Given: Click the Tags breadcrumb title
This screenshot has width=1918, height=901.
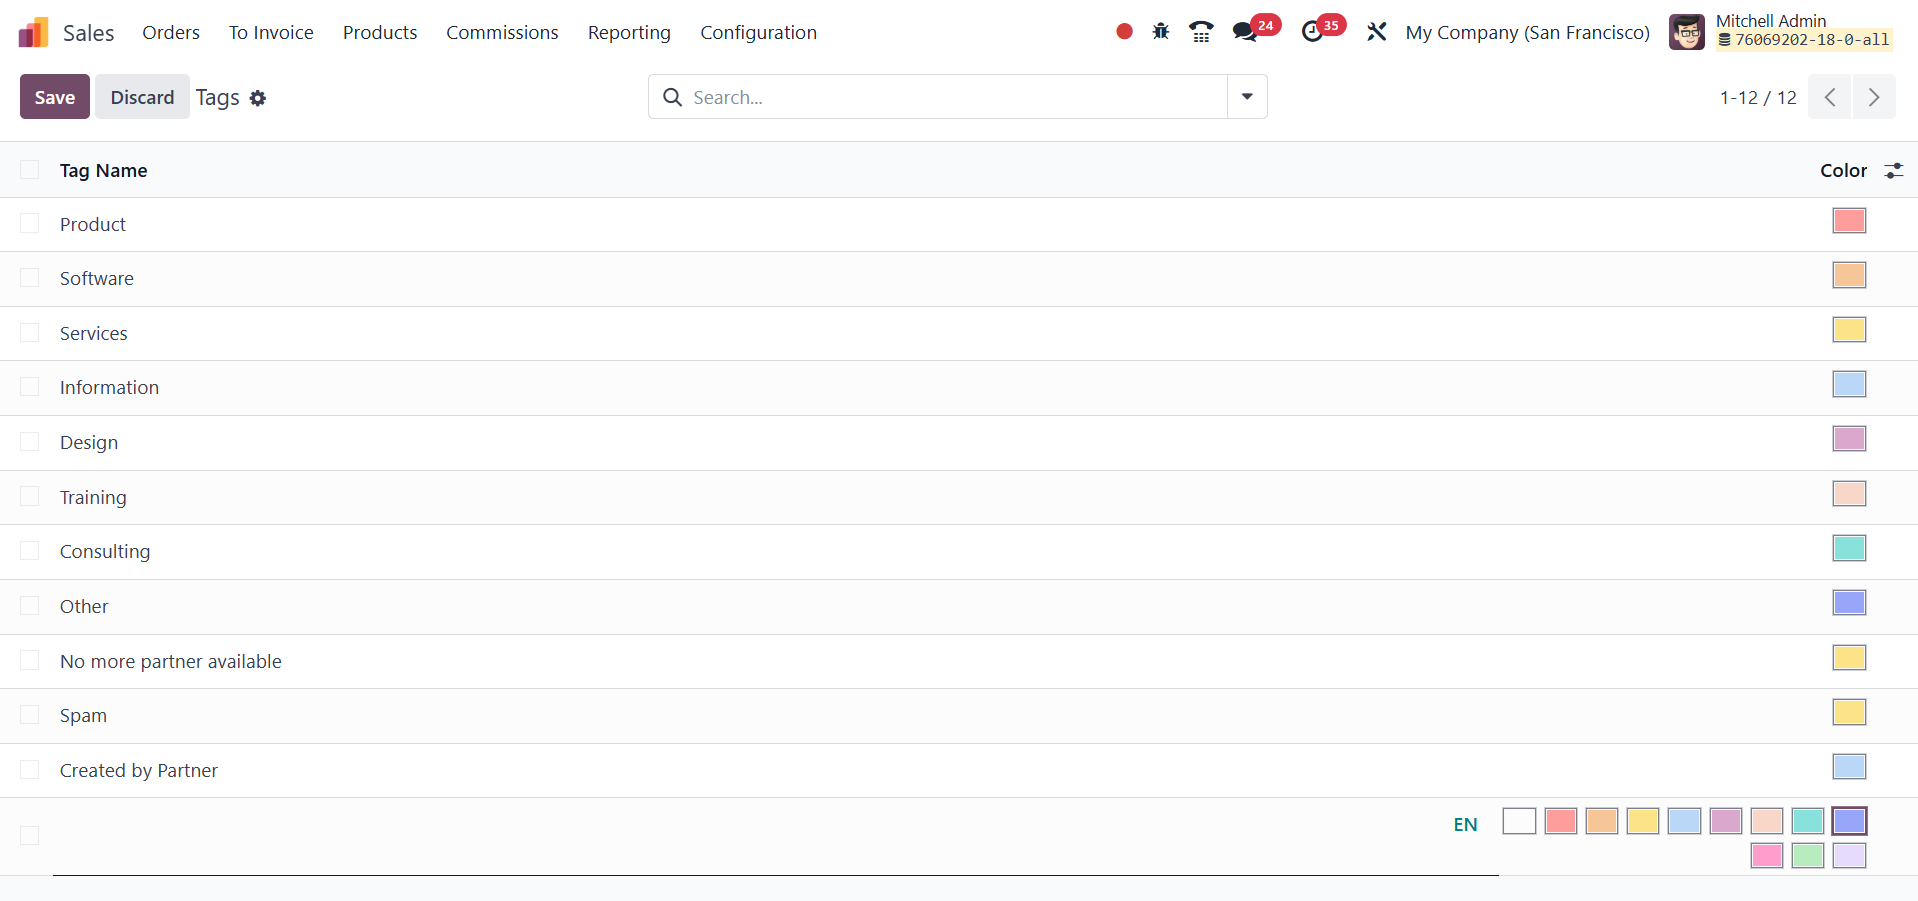Looking at the screenshot, I should pyautogui.click(x=217, y=97).
